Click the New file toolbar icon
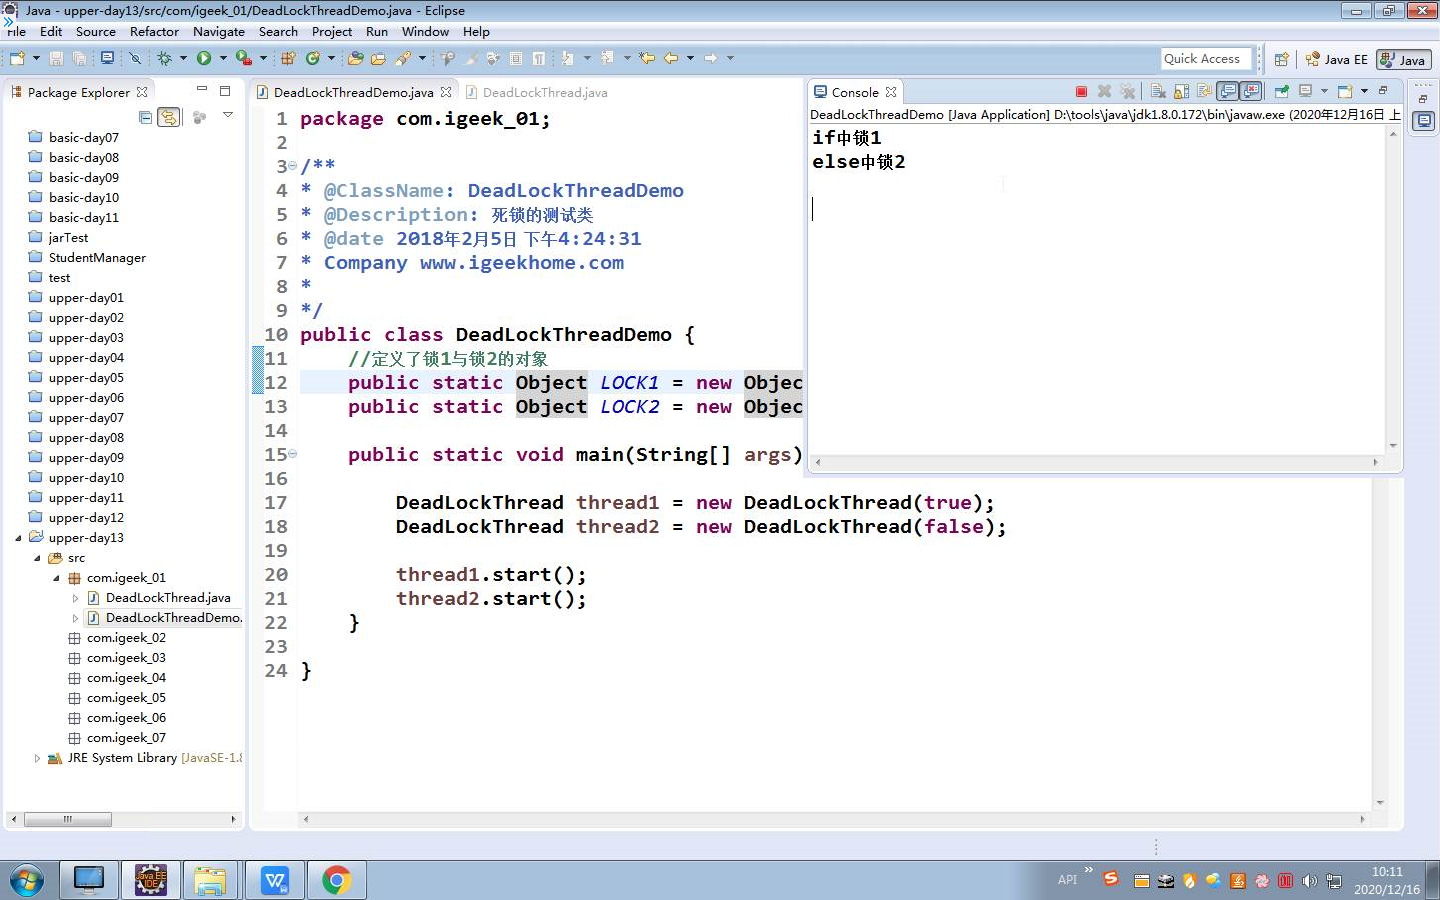1440x900 pixels. (17, 58)
